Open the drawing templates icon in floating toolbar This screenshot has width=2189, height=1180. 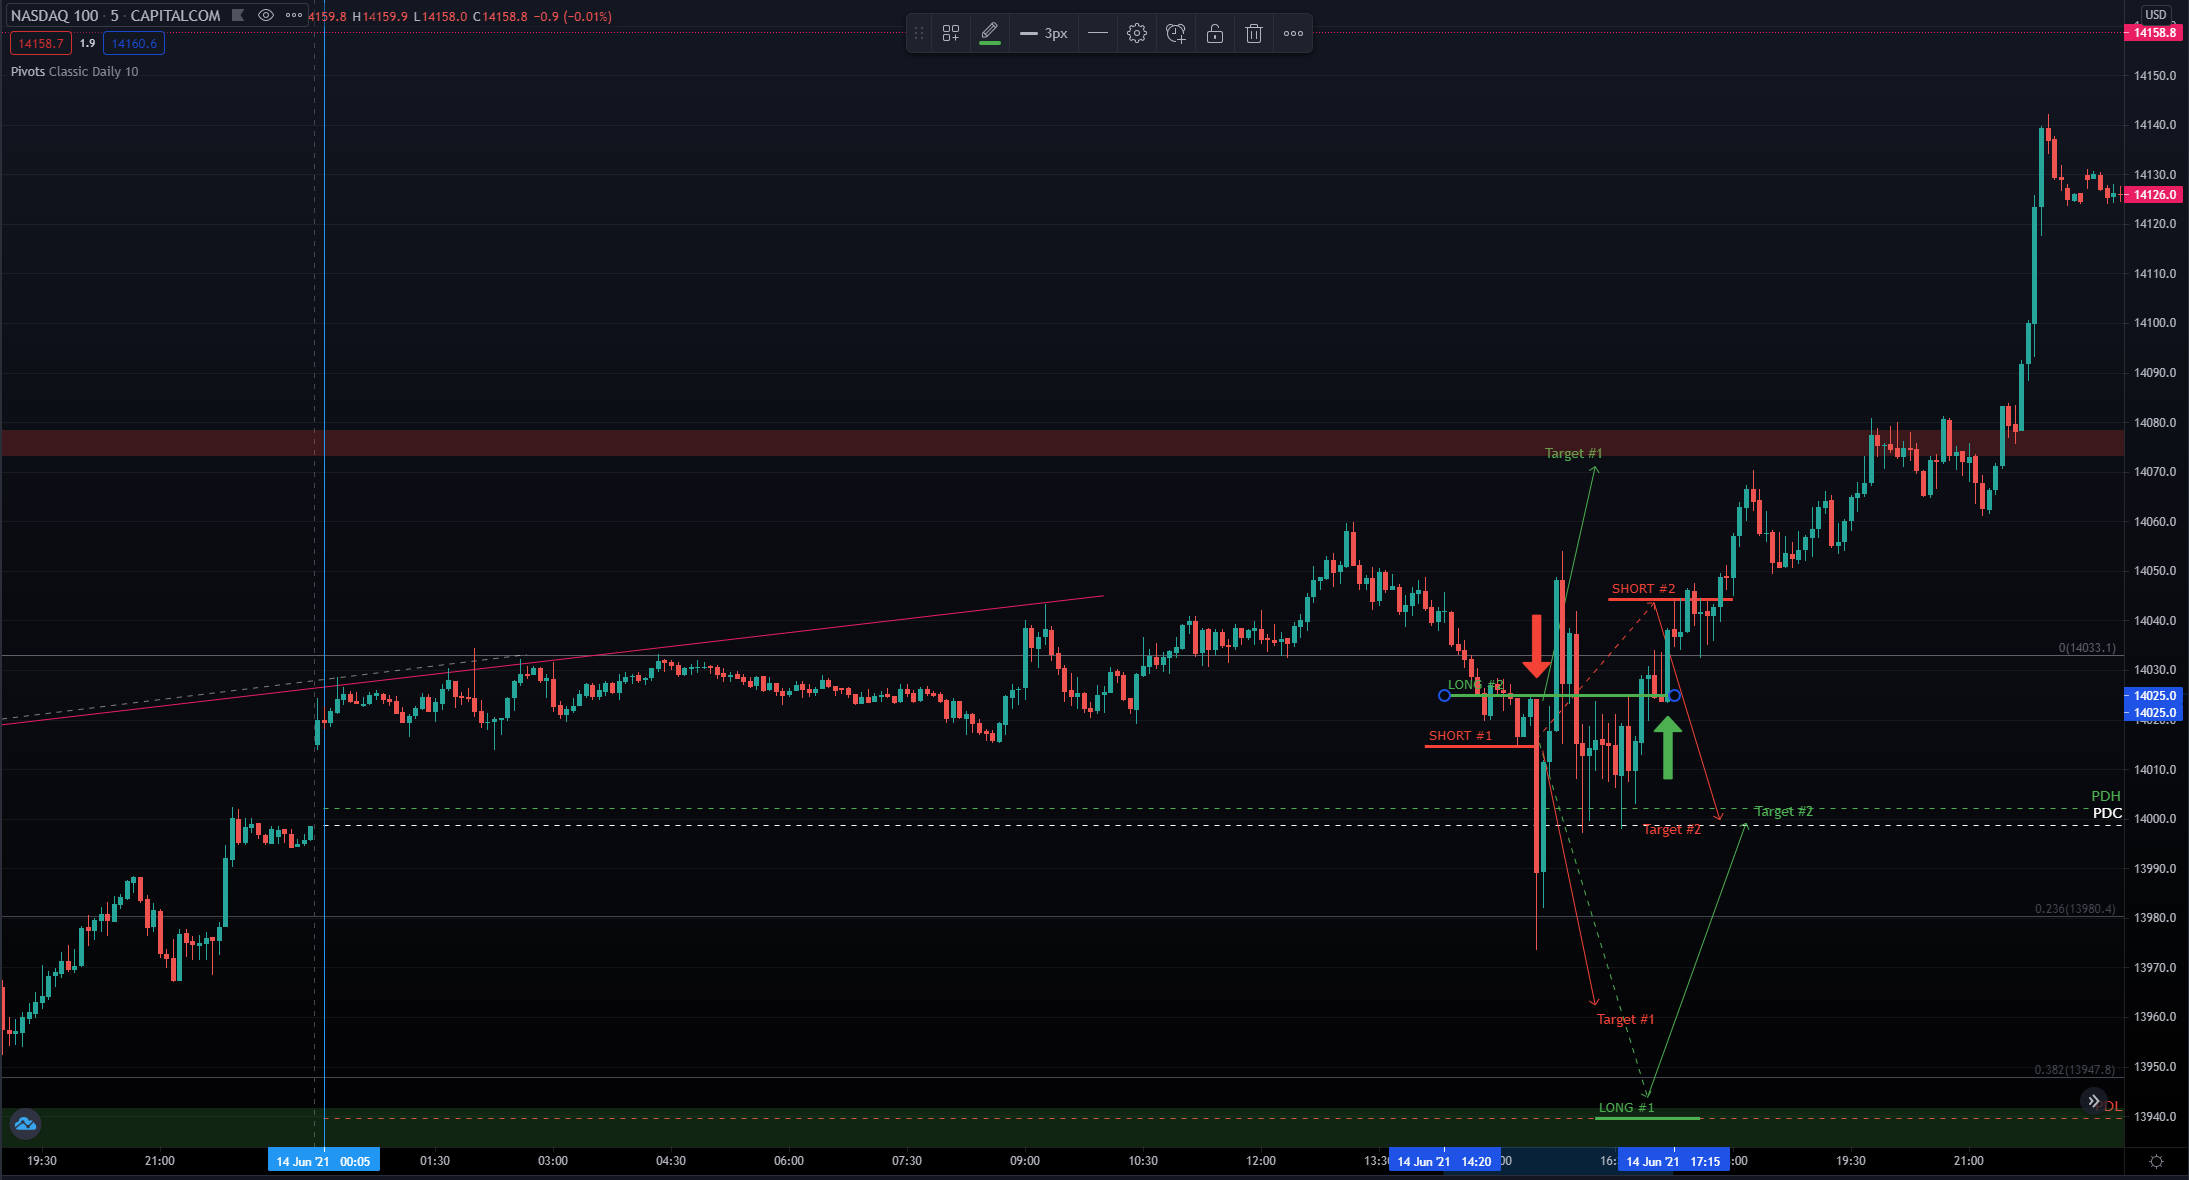tap(950, 33)
